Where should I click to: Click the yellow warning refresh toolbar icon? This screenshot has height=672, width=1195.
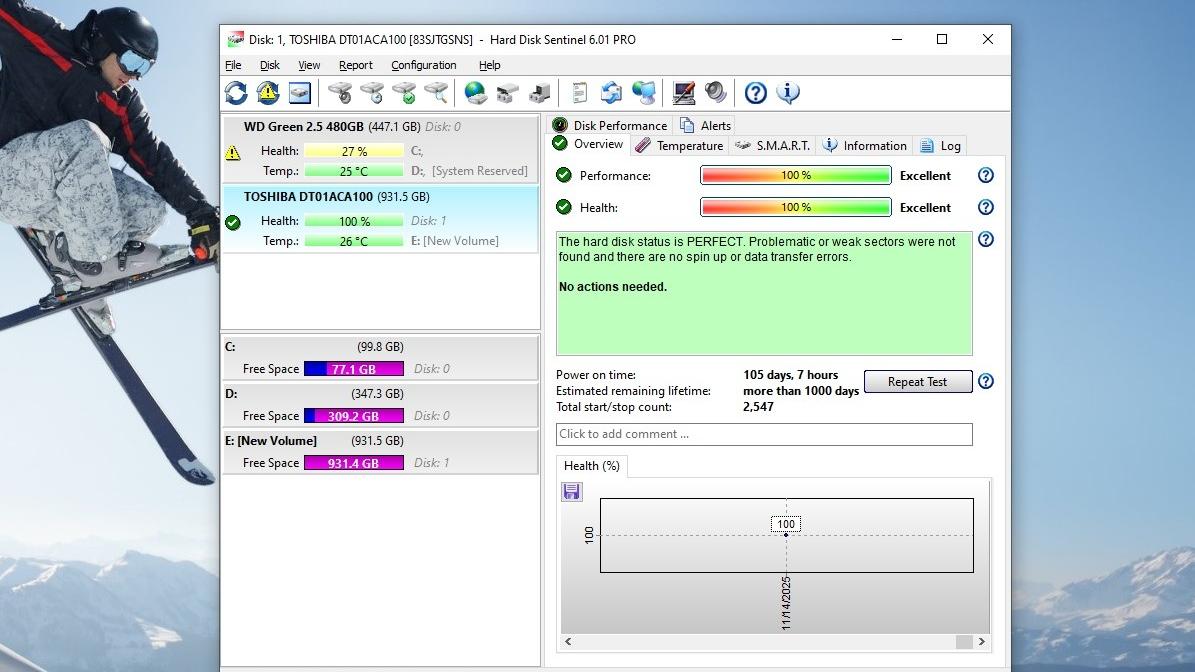point(268,93)
